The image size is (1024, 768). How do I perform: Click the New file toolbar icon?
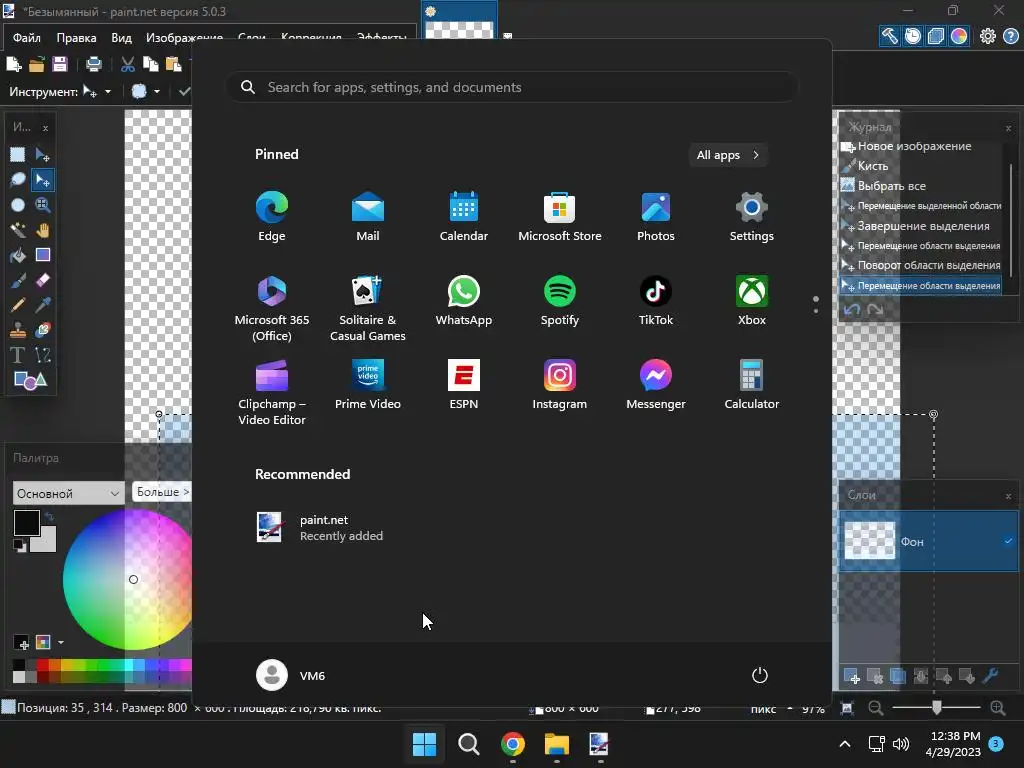[x=14, y=64]
